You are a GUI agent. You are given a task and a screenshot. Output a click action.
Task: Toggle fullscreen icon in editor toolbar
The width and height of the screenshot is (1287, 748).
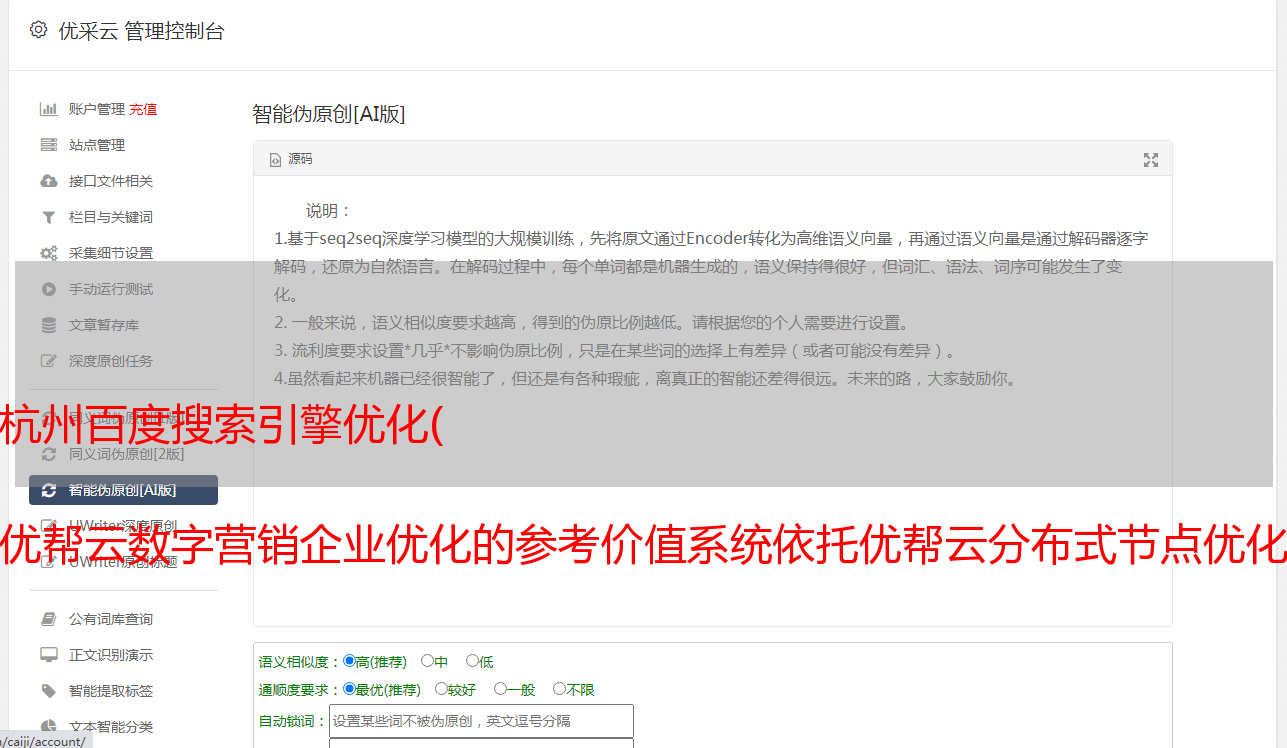coord(1151,159)
